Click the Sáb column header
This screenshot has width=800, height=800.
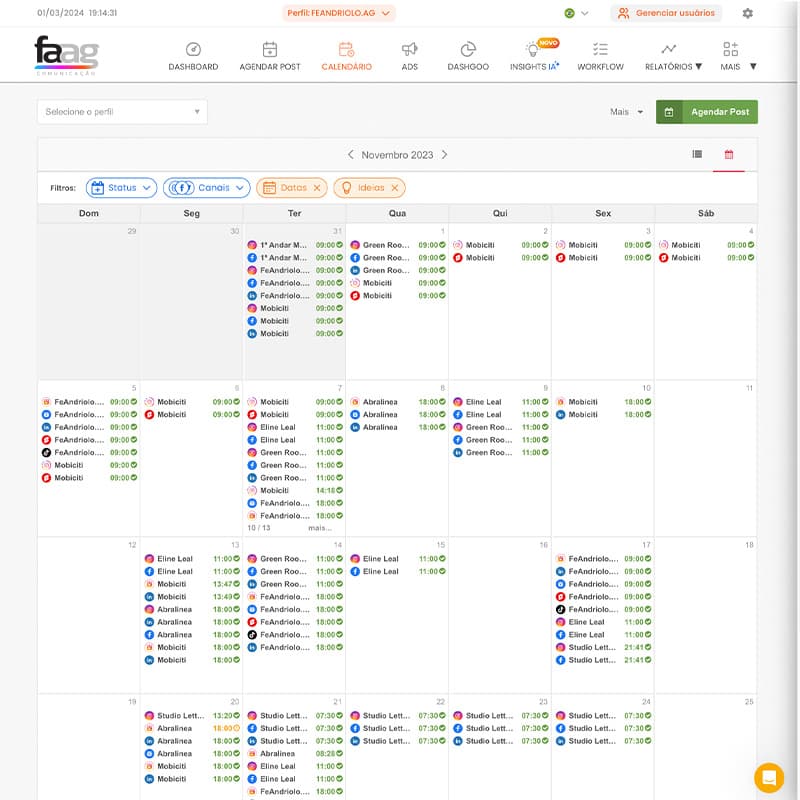click(706, 213)
